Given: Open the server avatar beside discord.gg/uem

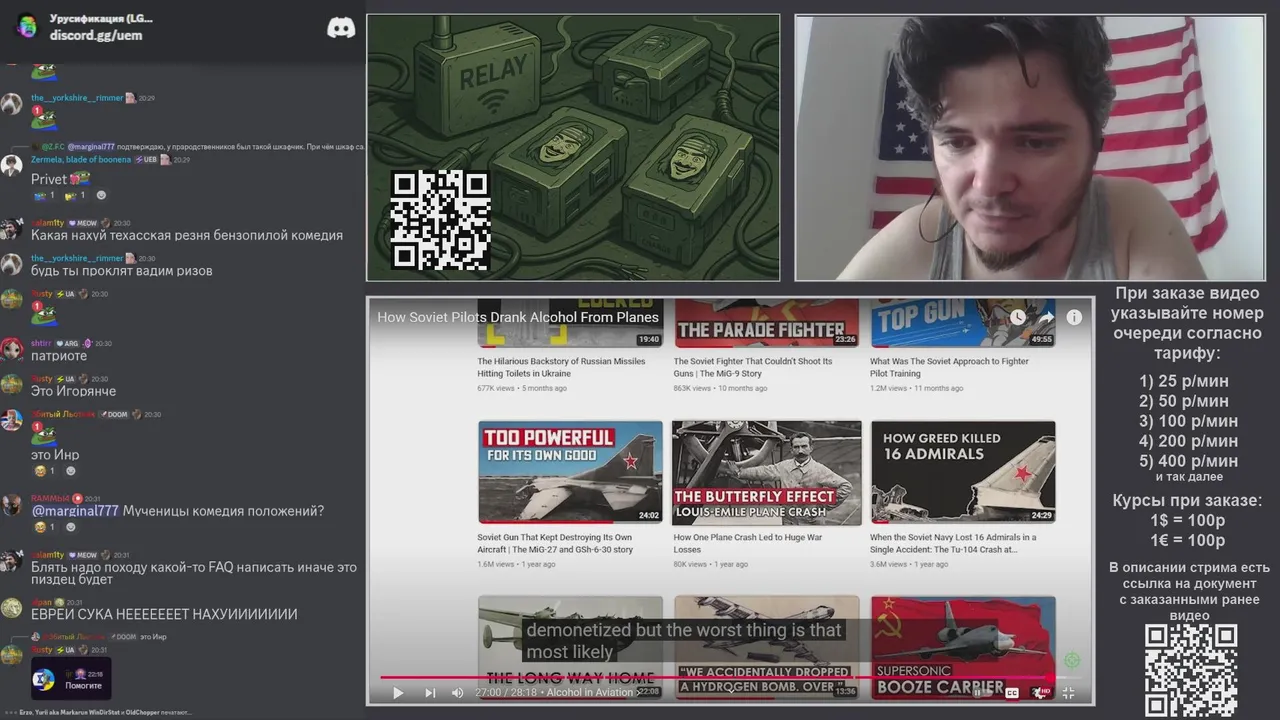Looking at the screenshot, I should click(27, 27).
